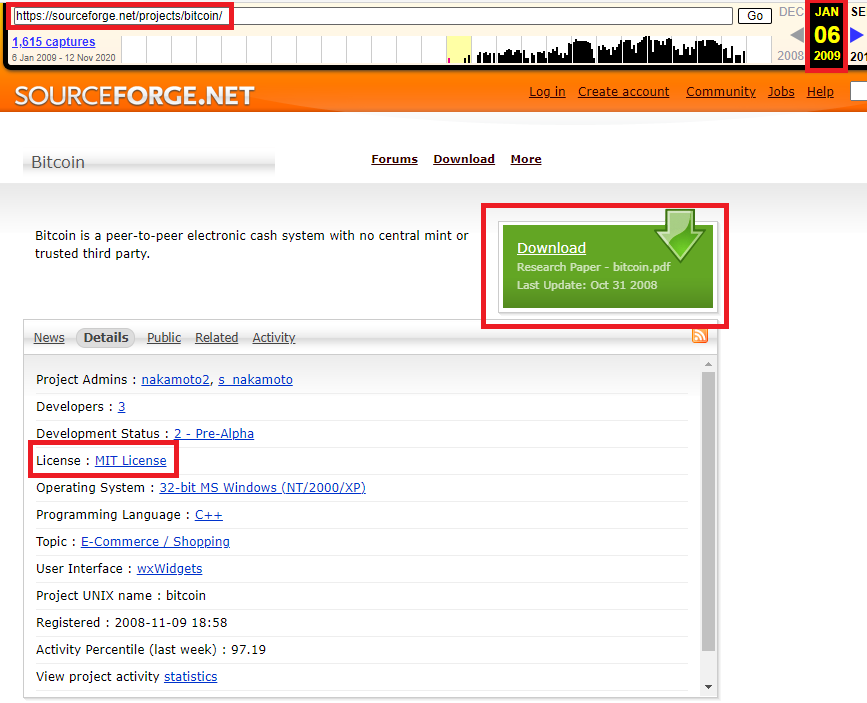Open the More menu
The height and width of the screenshot is (703, 867).
pyautogui.click(x=526, y=159)
